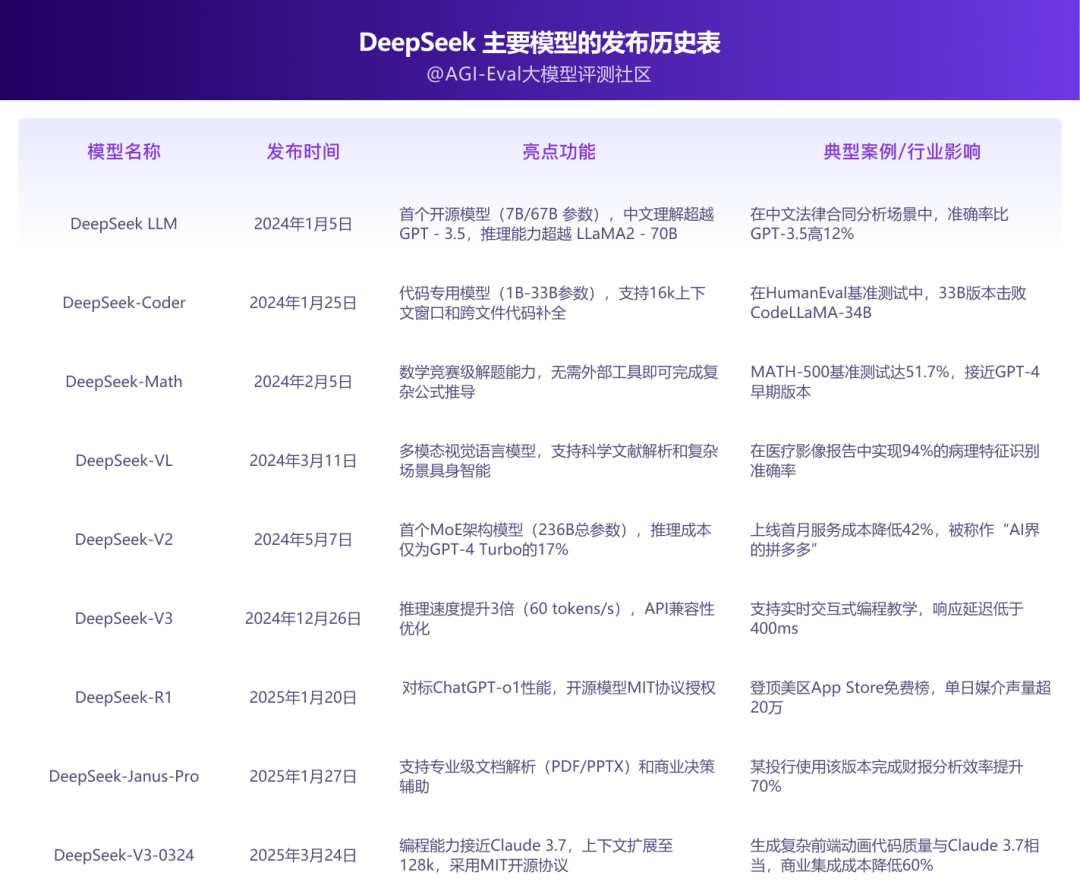Select the 'DeepSeek-R1' model name cell

pyautogui.click(x=124, y=697)
